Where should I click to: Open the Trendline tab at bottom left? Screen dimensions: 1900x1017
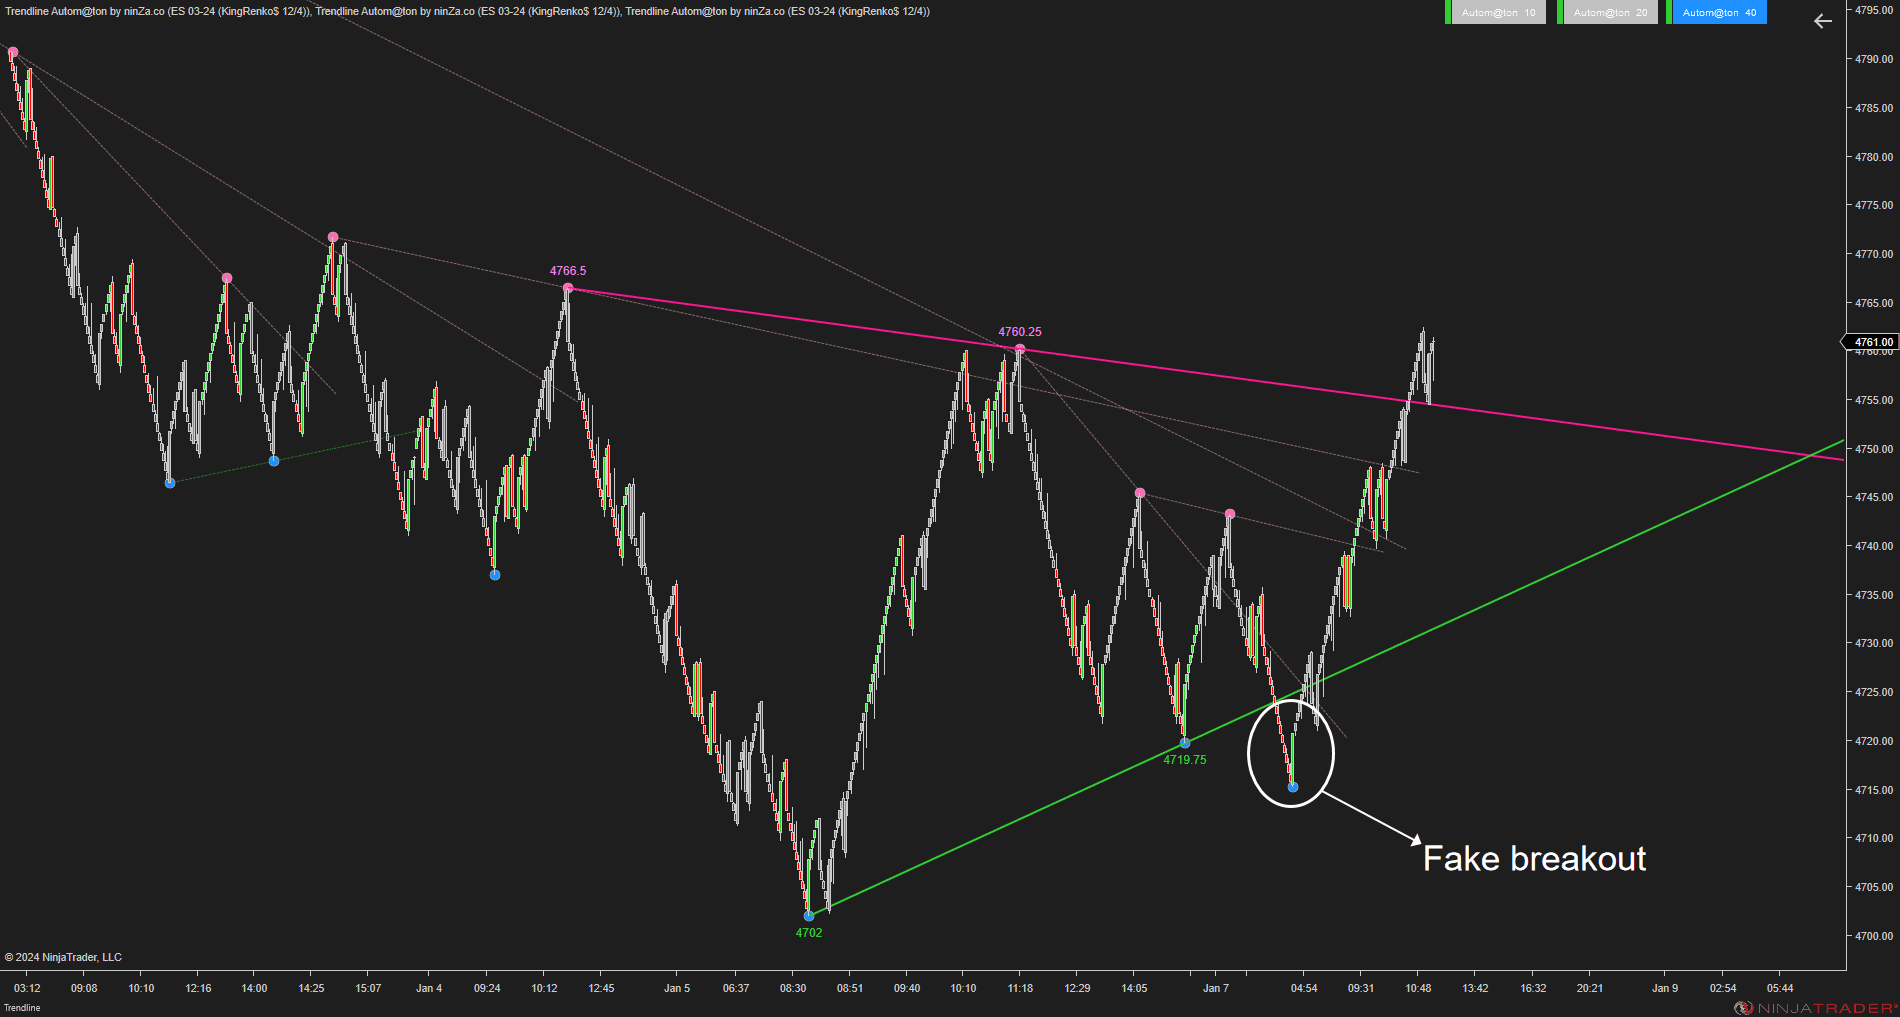pos(22,1007)
